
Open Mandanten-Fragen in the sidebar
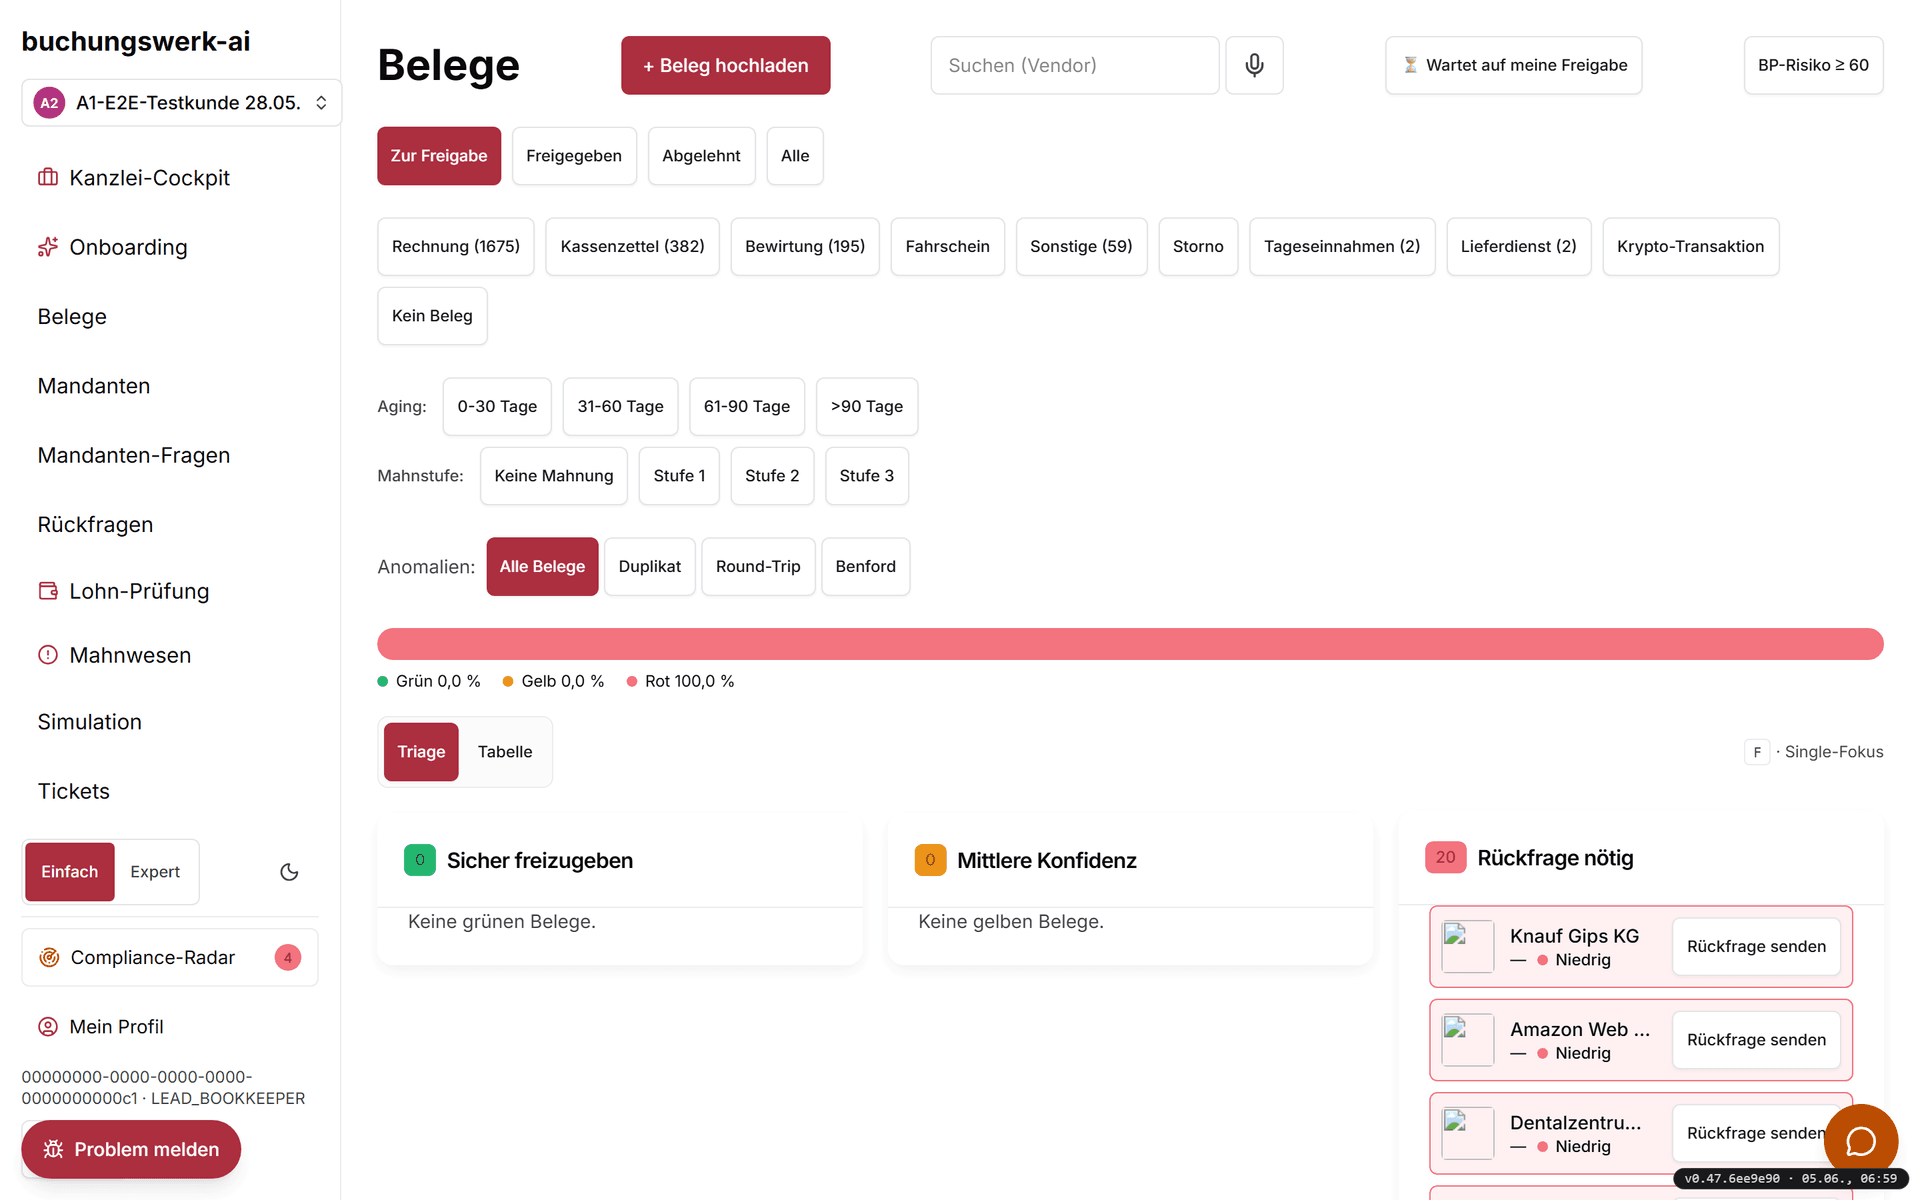[134, 455]
